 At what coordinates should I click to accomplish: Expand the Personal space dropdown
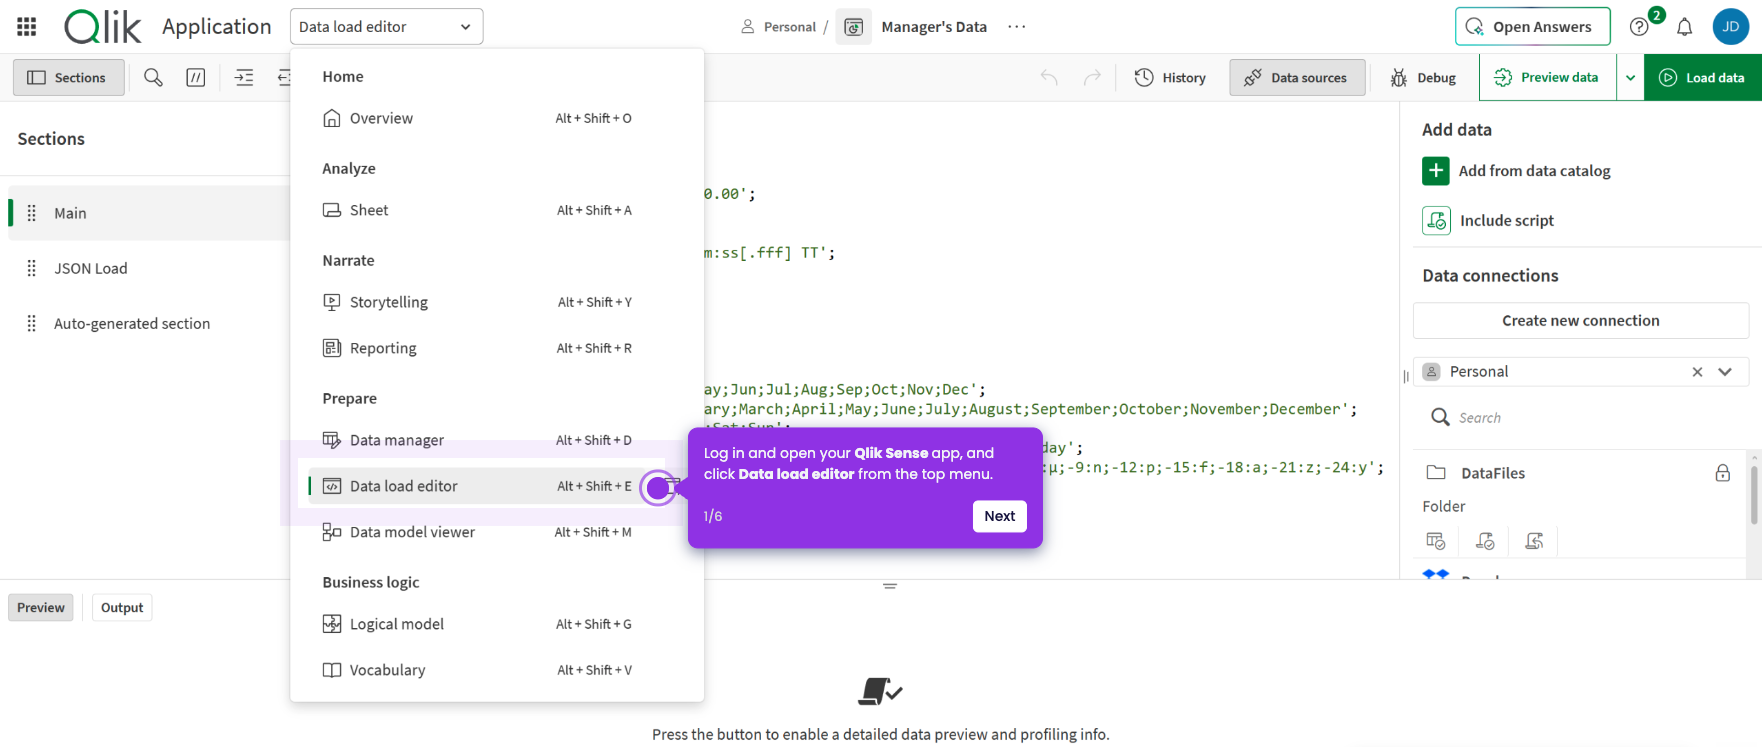click(1725, 372)
